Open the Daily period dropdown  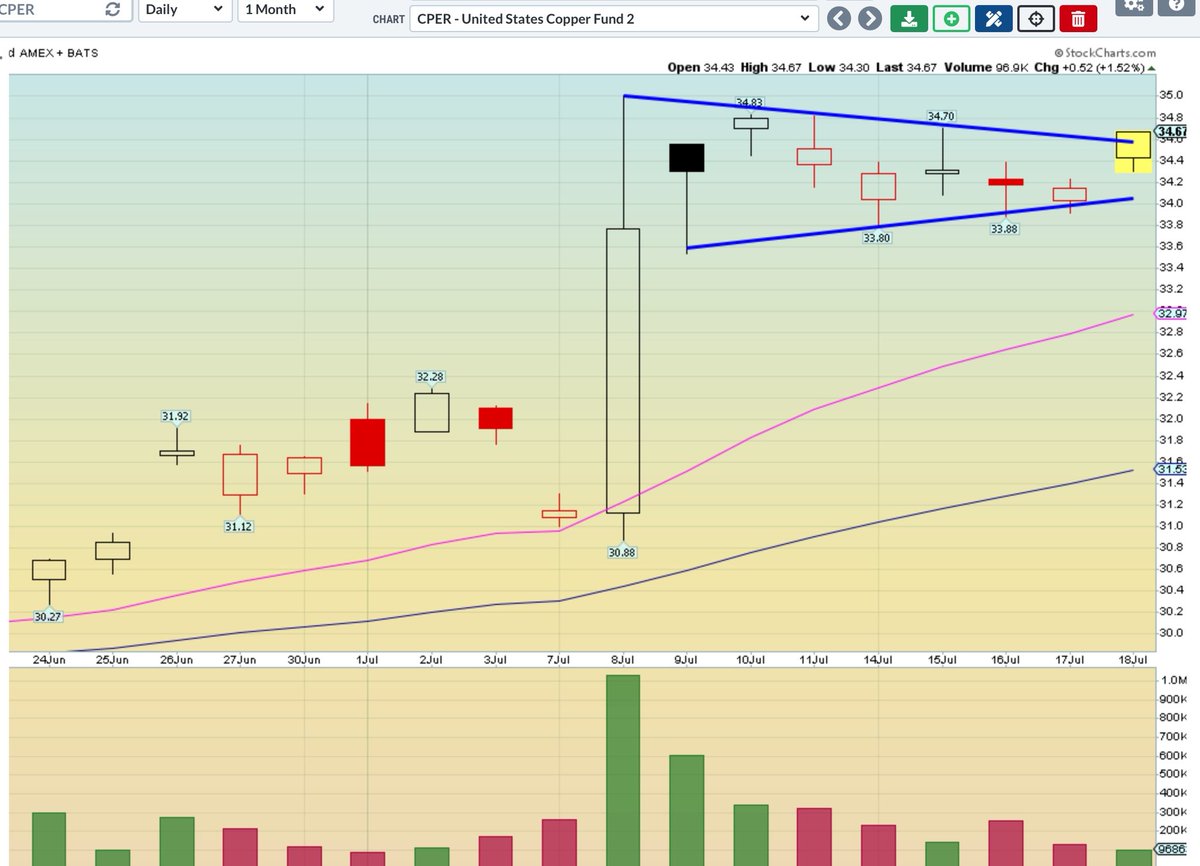183,9
